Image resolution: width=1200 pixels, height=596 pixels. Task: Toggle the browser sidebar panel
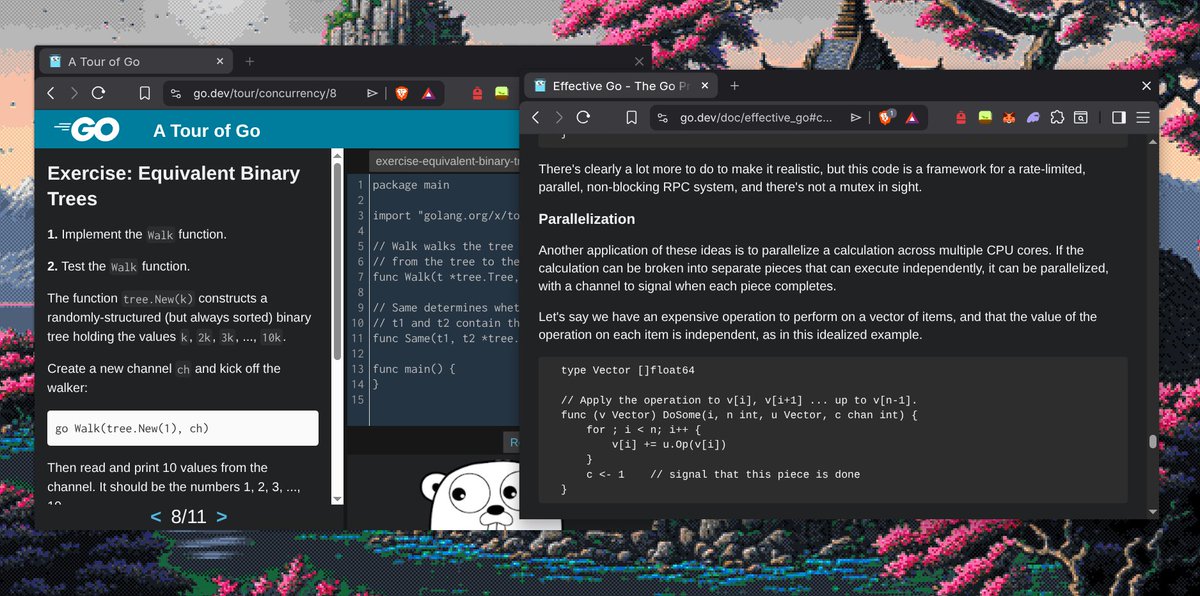coord(1119,118)
